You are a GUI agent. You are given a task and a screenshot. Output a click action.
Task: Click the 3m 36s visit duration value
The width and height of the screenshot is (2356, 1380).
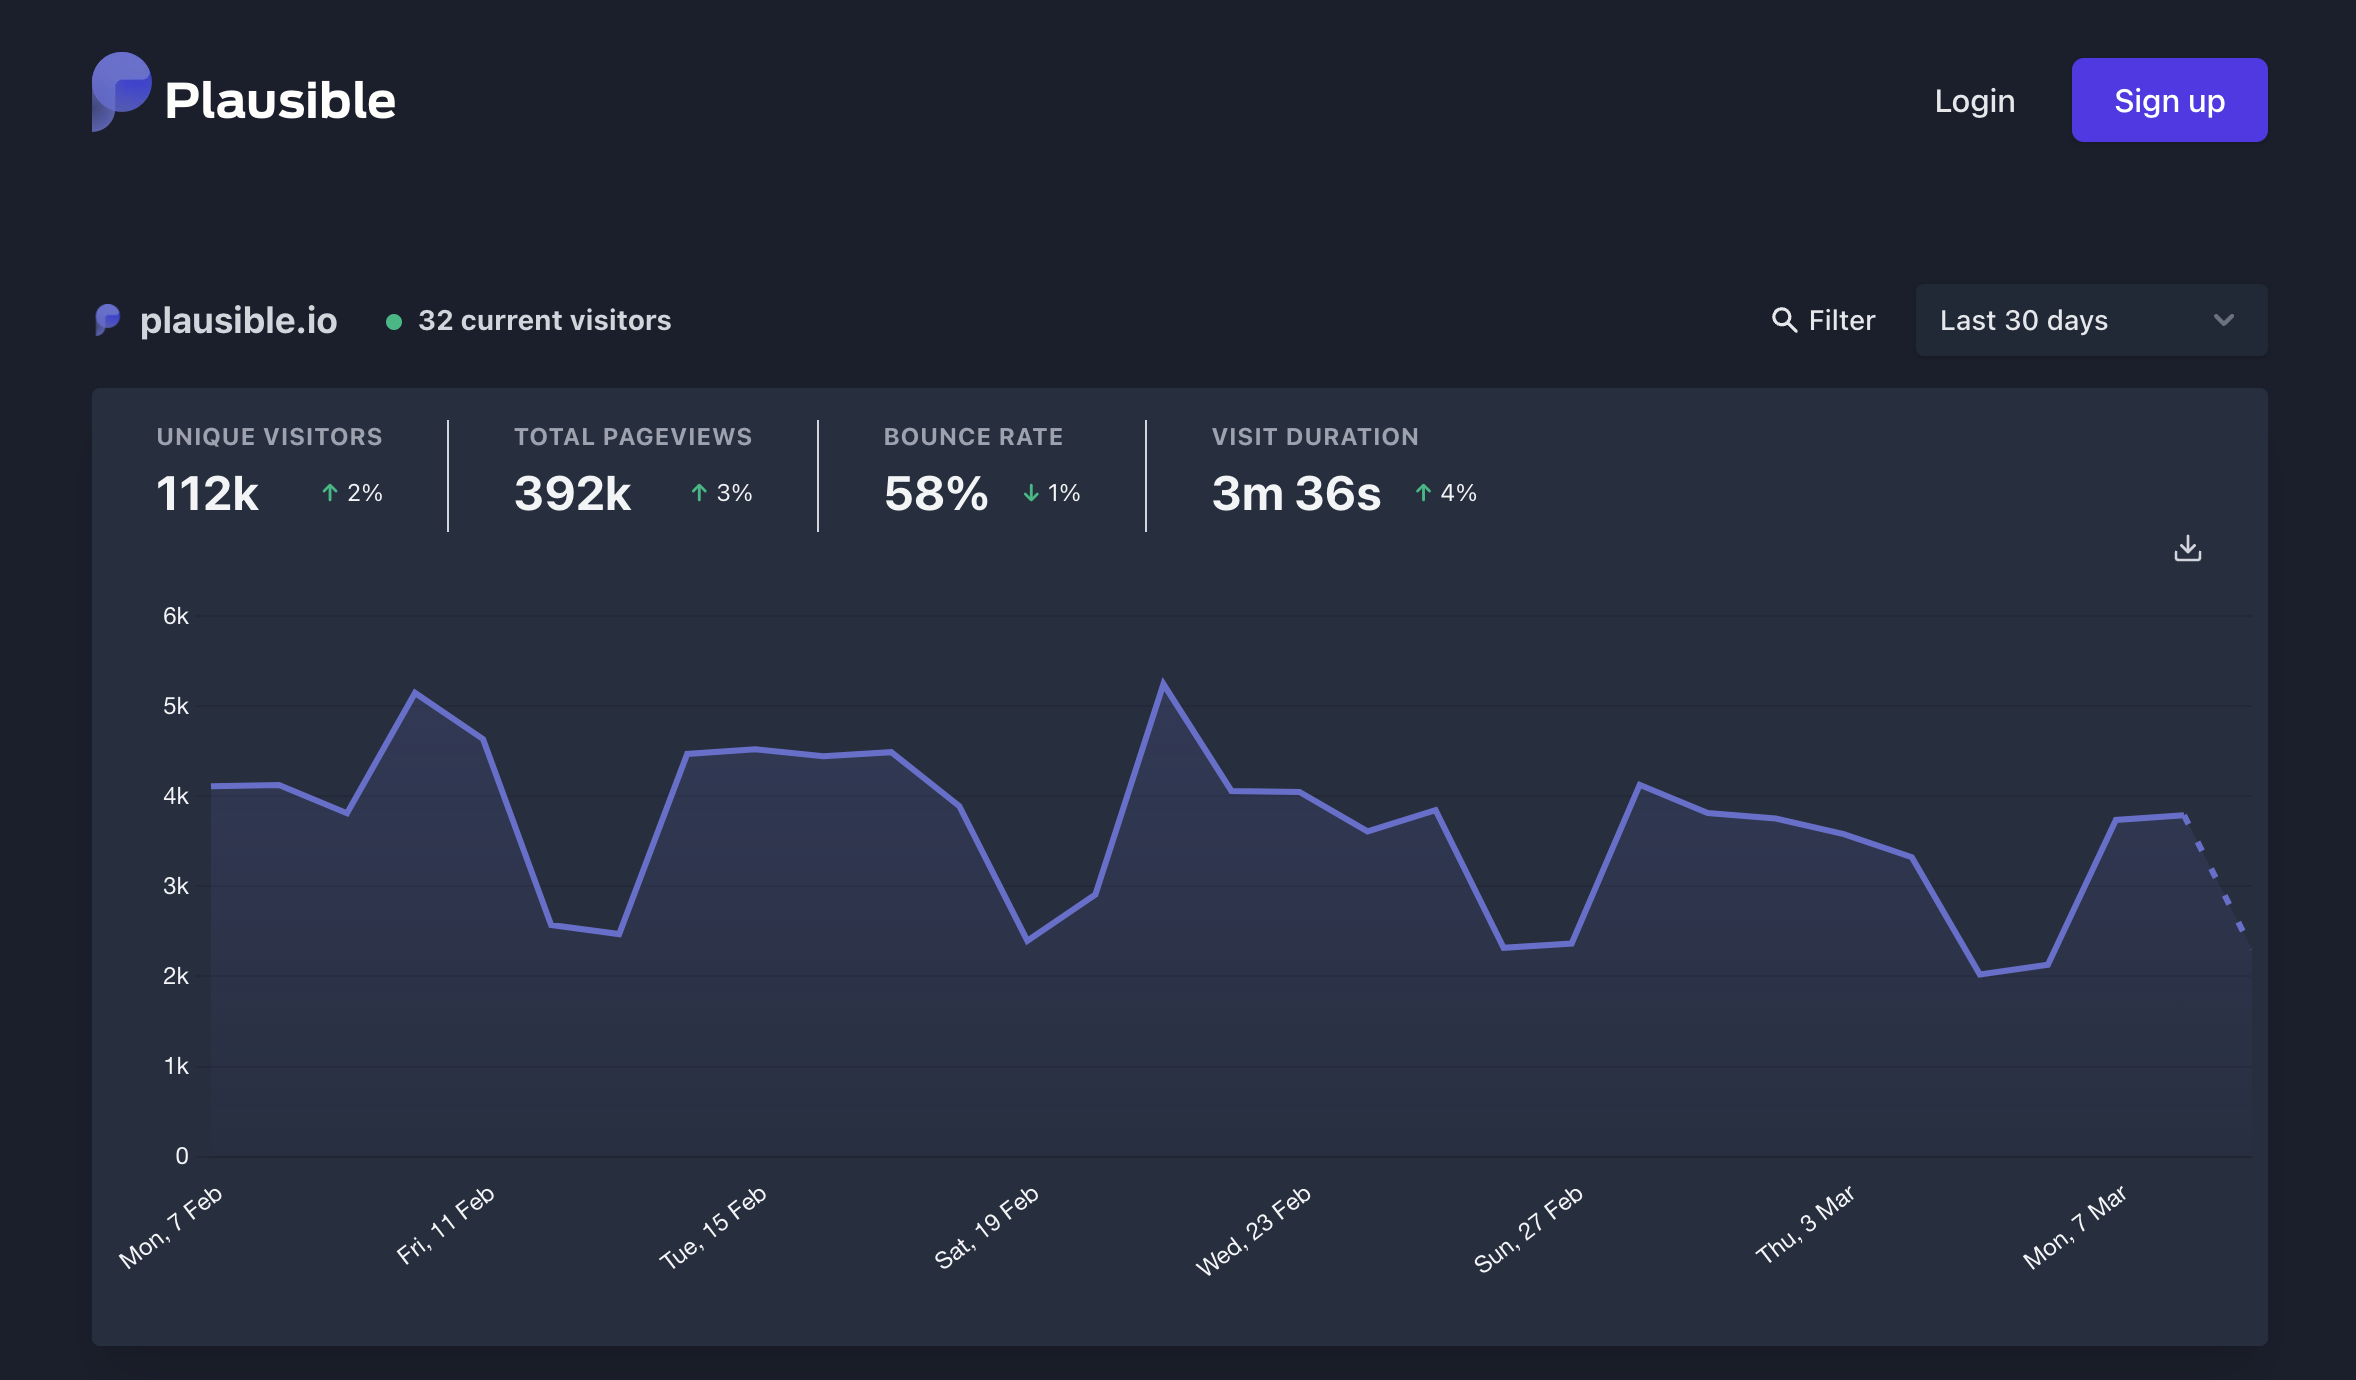point(1296,493)
